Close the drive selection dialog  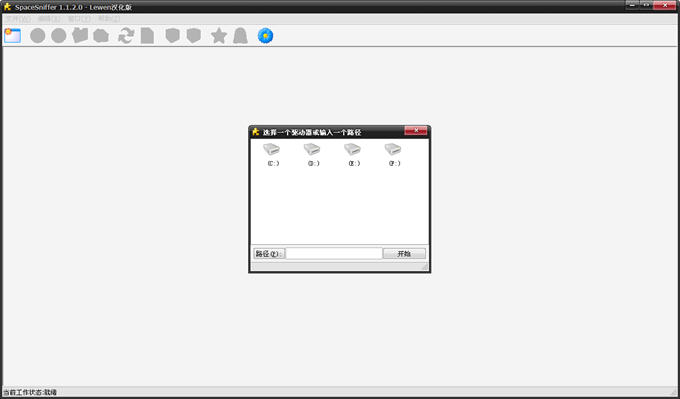click(x=415, y=131)
